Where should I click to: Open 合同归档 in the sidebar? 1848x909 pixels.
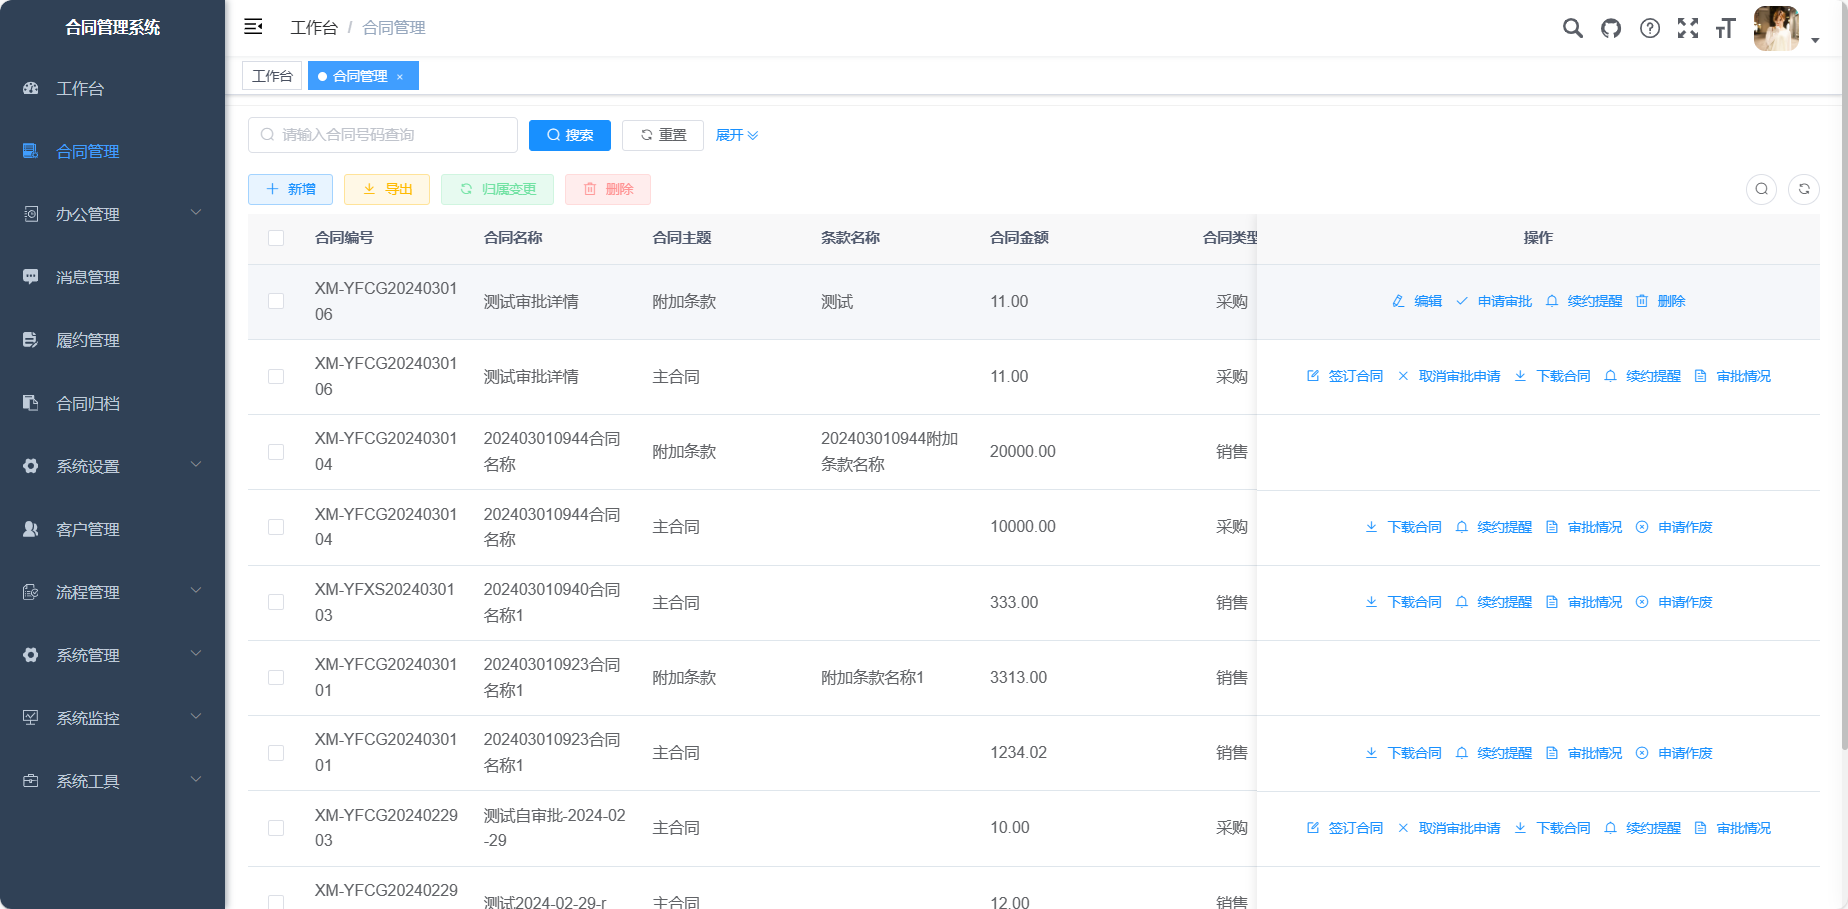click(112, 403)
